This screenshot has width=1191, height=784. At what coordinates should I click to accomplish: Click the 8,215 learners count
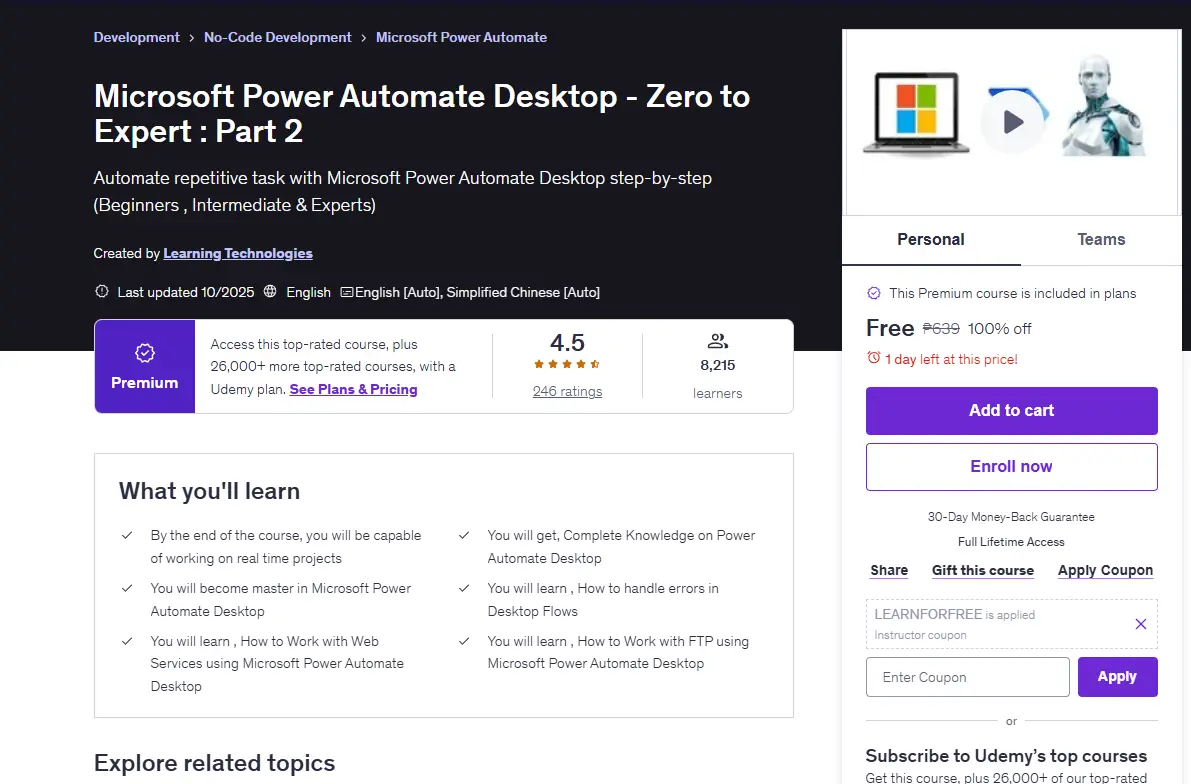pyautogui.click(x=718, y=365)
